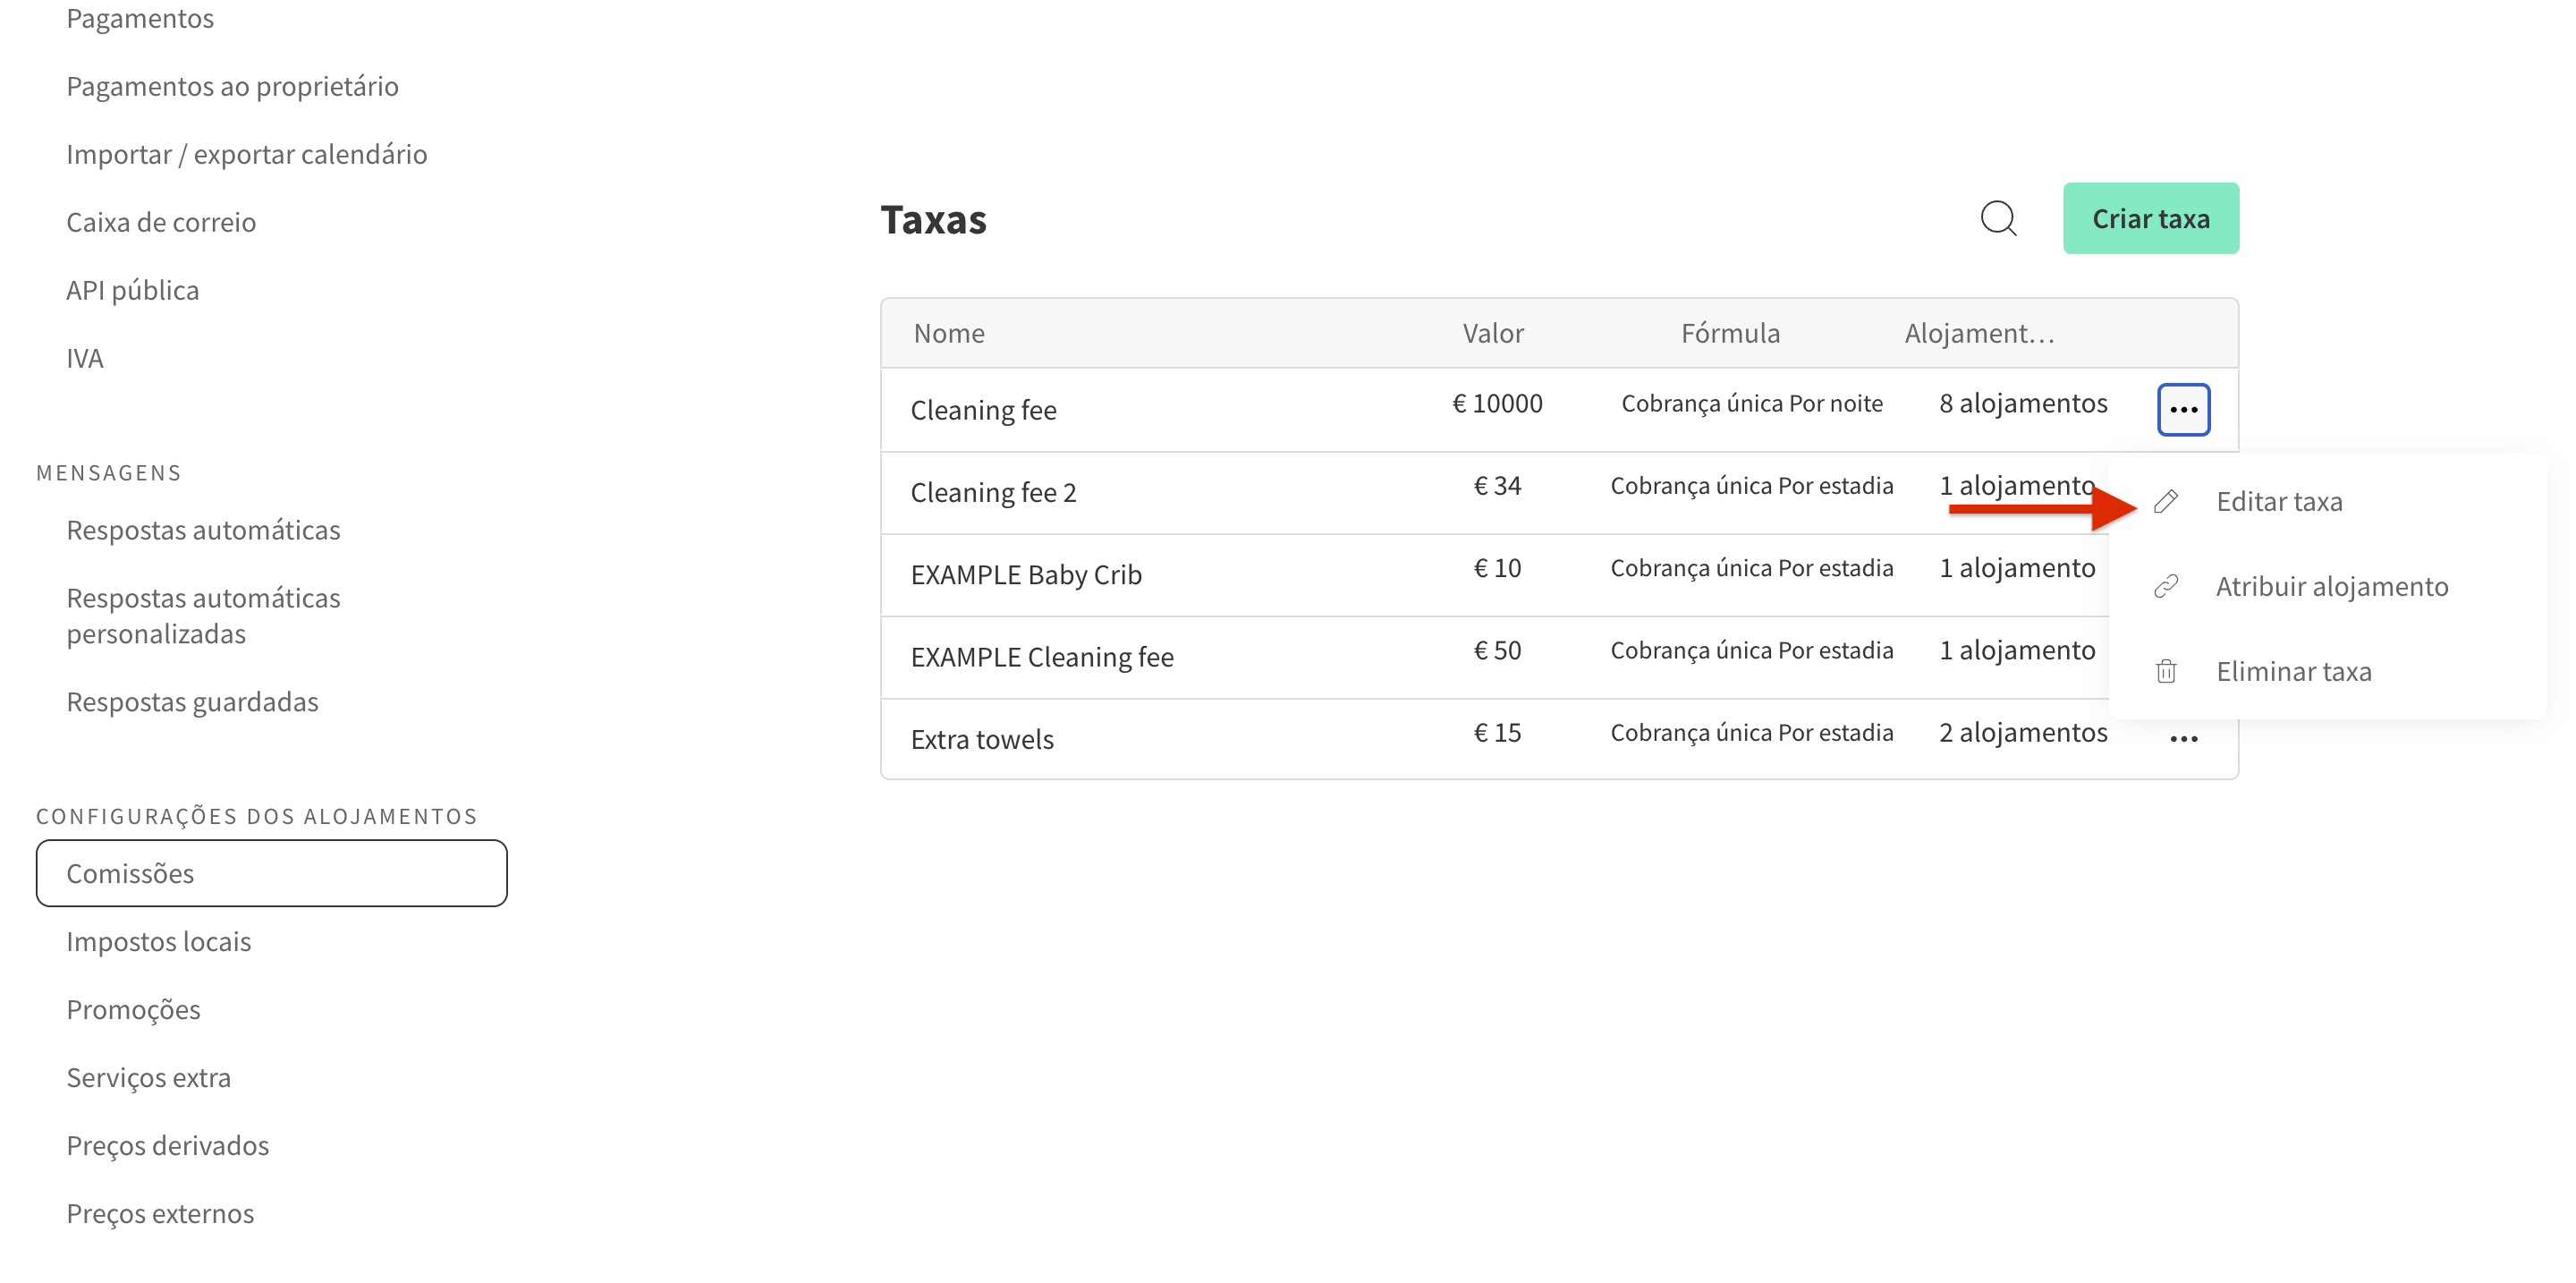Go to Impostos locais settings
The height and width of the screenshot is (1283, 2576).
(x=158, y=941)
